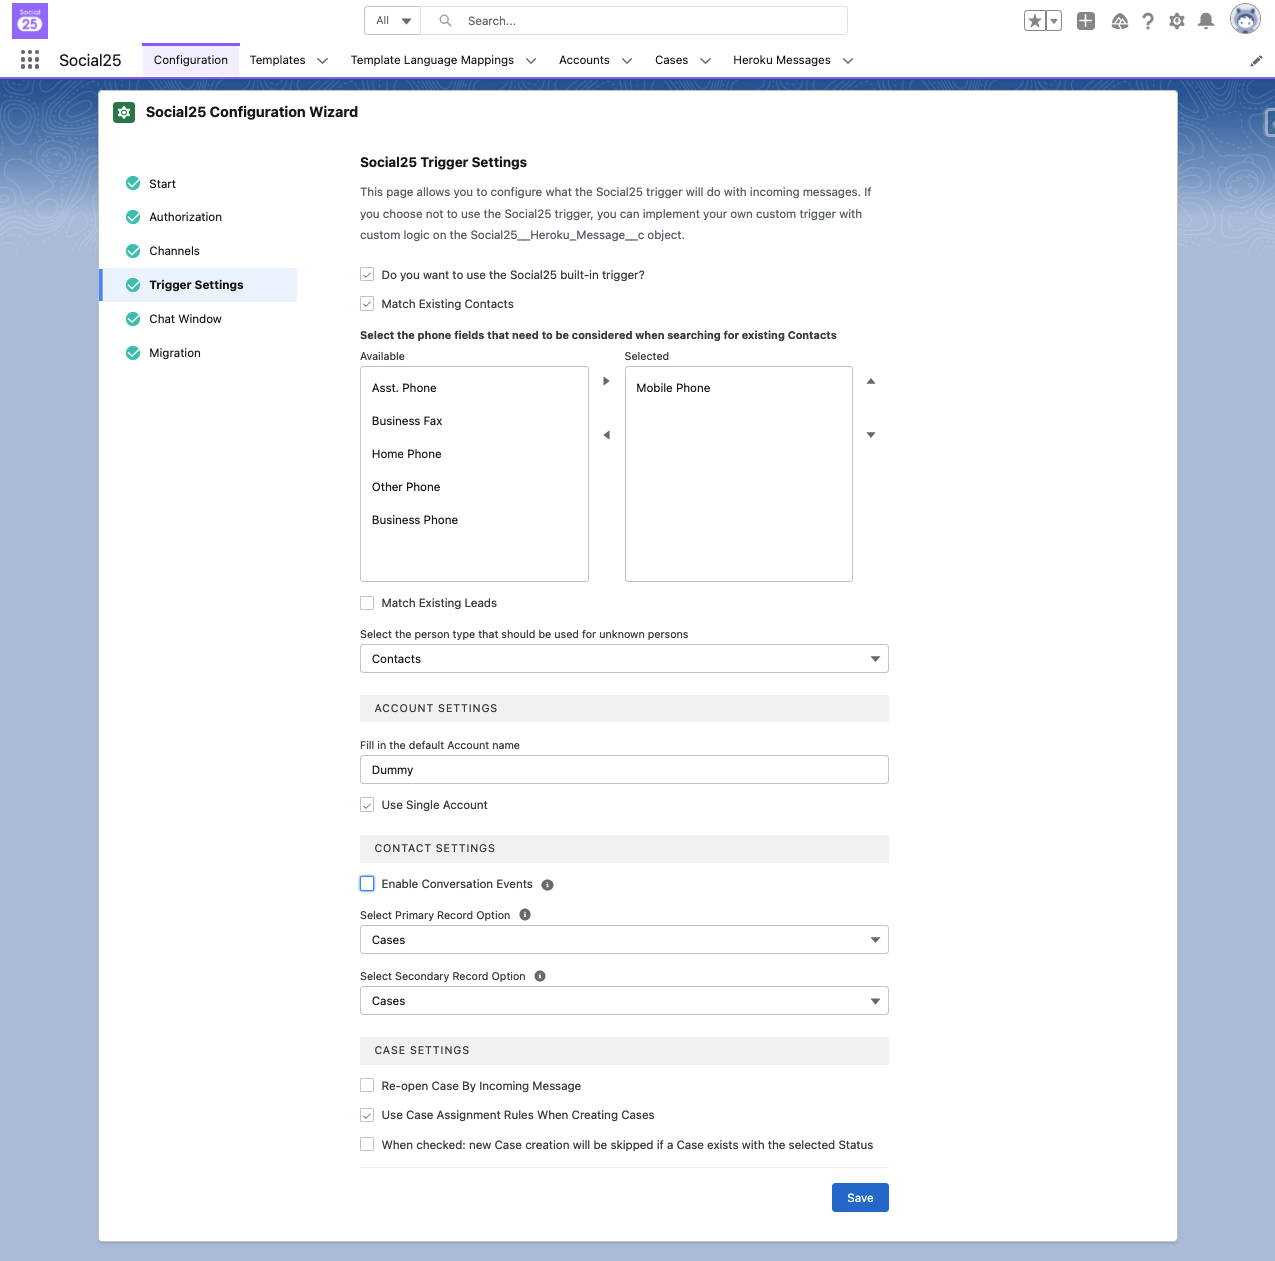The height and width of the screenshot is (1261, 1275).
Task: Open the Setup gear icon
Action: [1177, 21]
